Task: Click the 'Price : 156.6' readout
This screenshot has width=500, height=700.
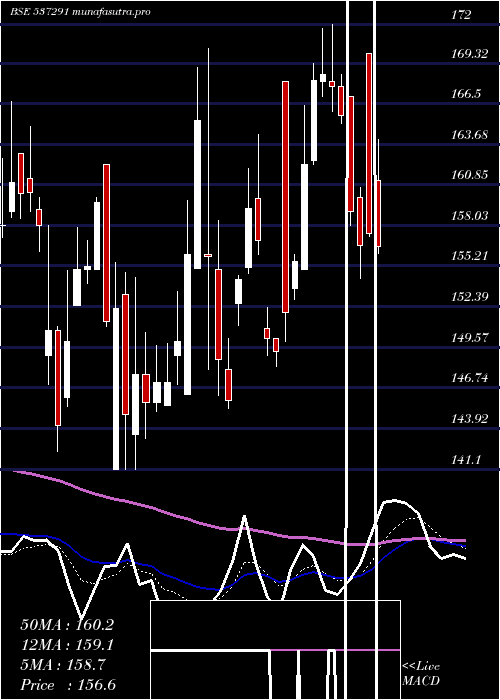Action: [68, 685]
